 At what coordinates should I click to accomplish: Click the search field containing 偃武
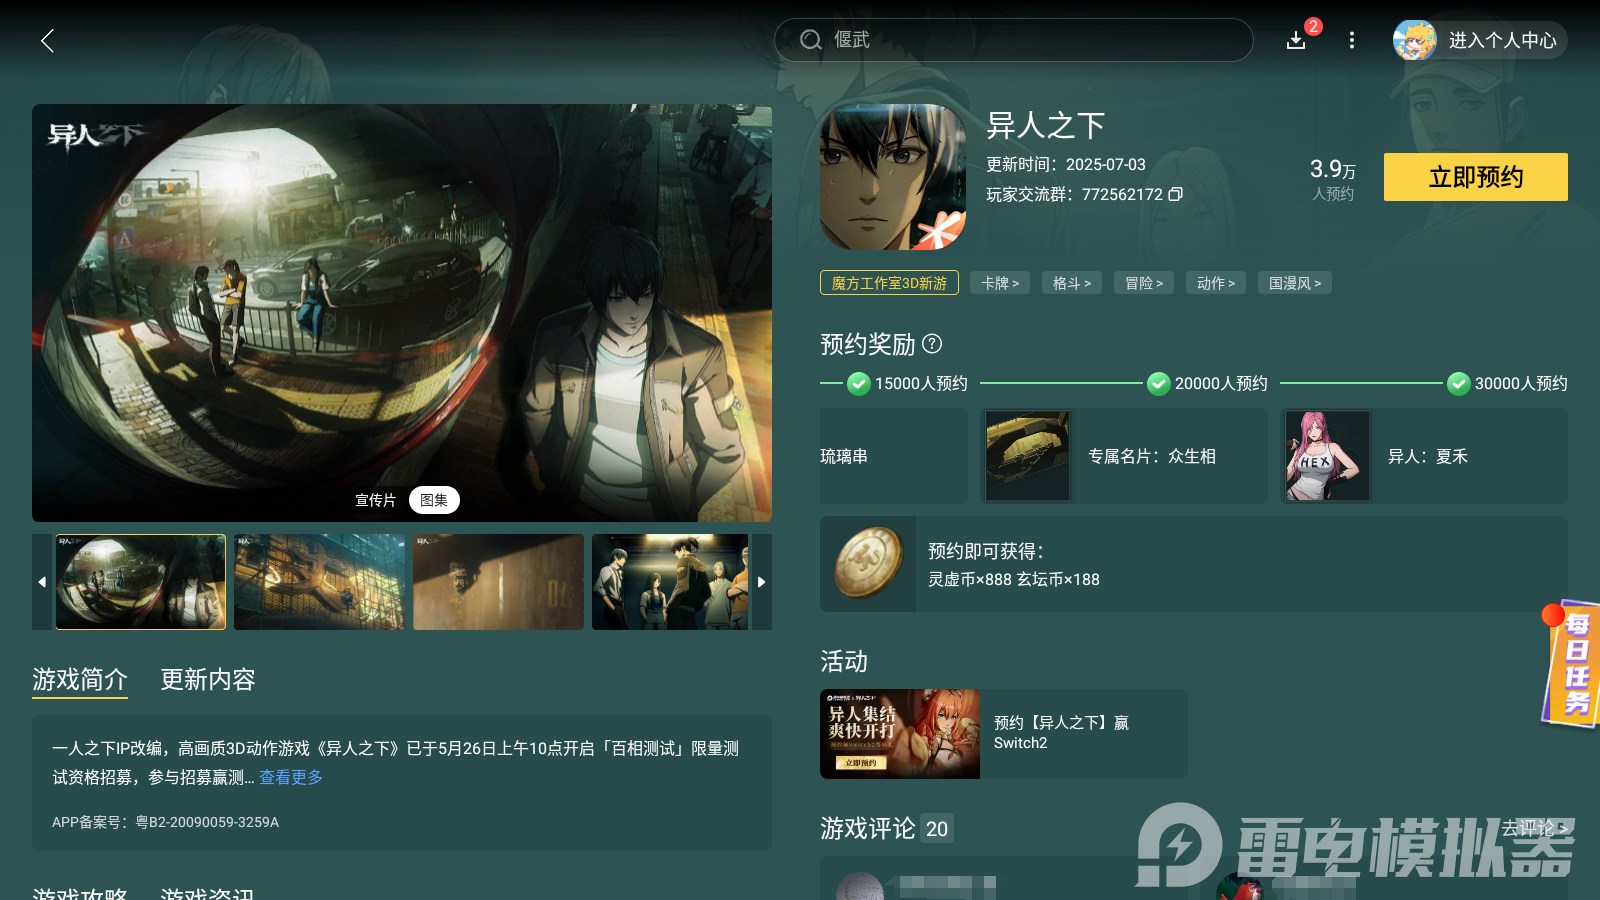tap(1013, 40)
